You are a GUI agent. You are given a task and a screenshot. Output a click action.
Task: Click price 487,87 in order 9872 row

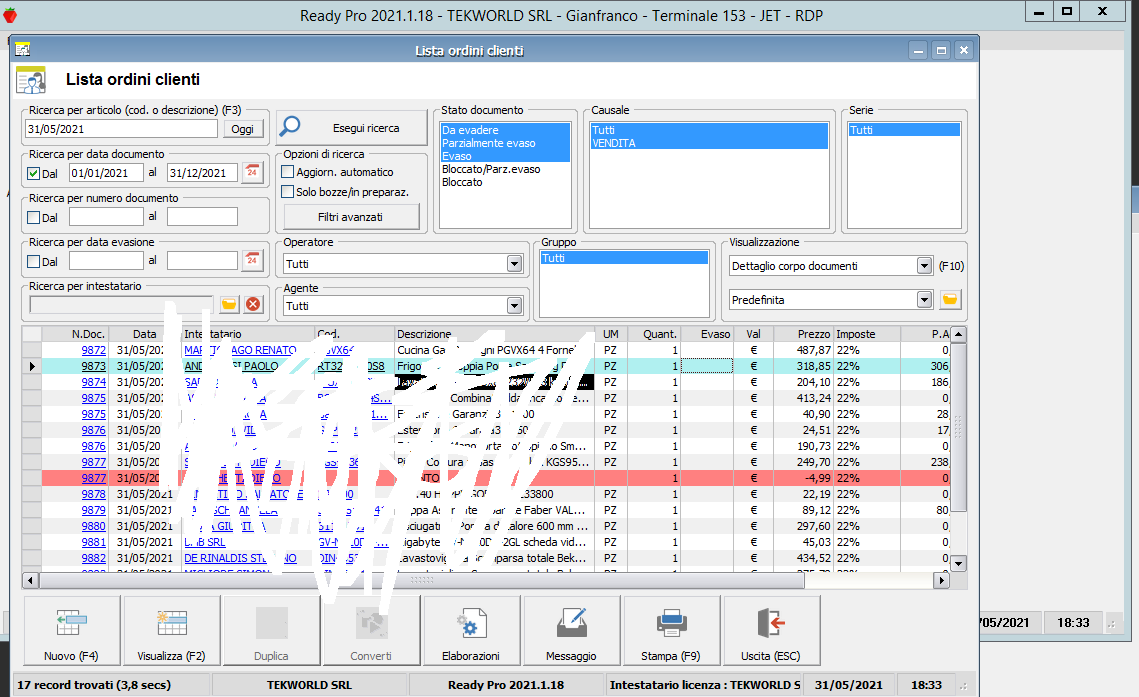pyautogui.click(x=814, y=350)
